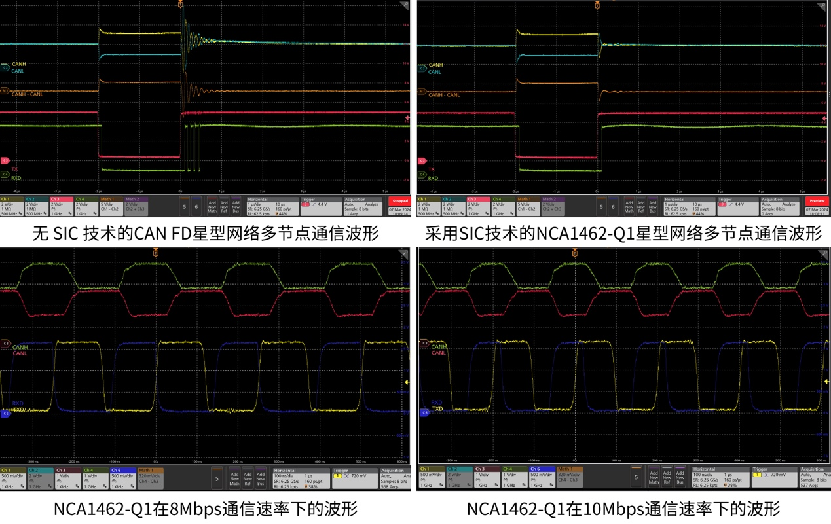Screen dimensions: 831x524
Task: Open Ch 2 badge in no-SIC waveform panel
Action: pyautogui.click(x=36, y=206)
